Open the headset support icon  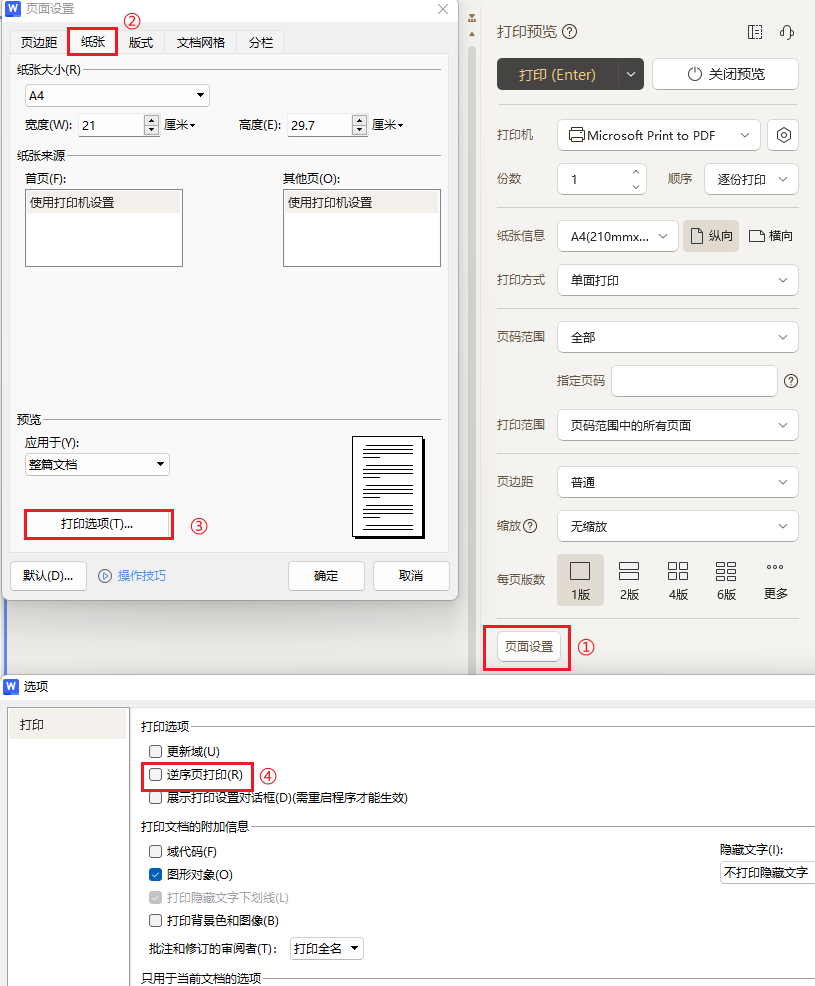[787, 32]
